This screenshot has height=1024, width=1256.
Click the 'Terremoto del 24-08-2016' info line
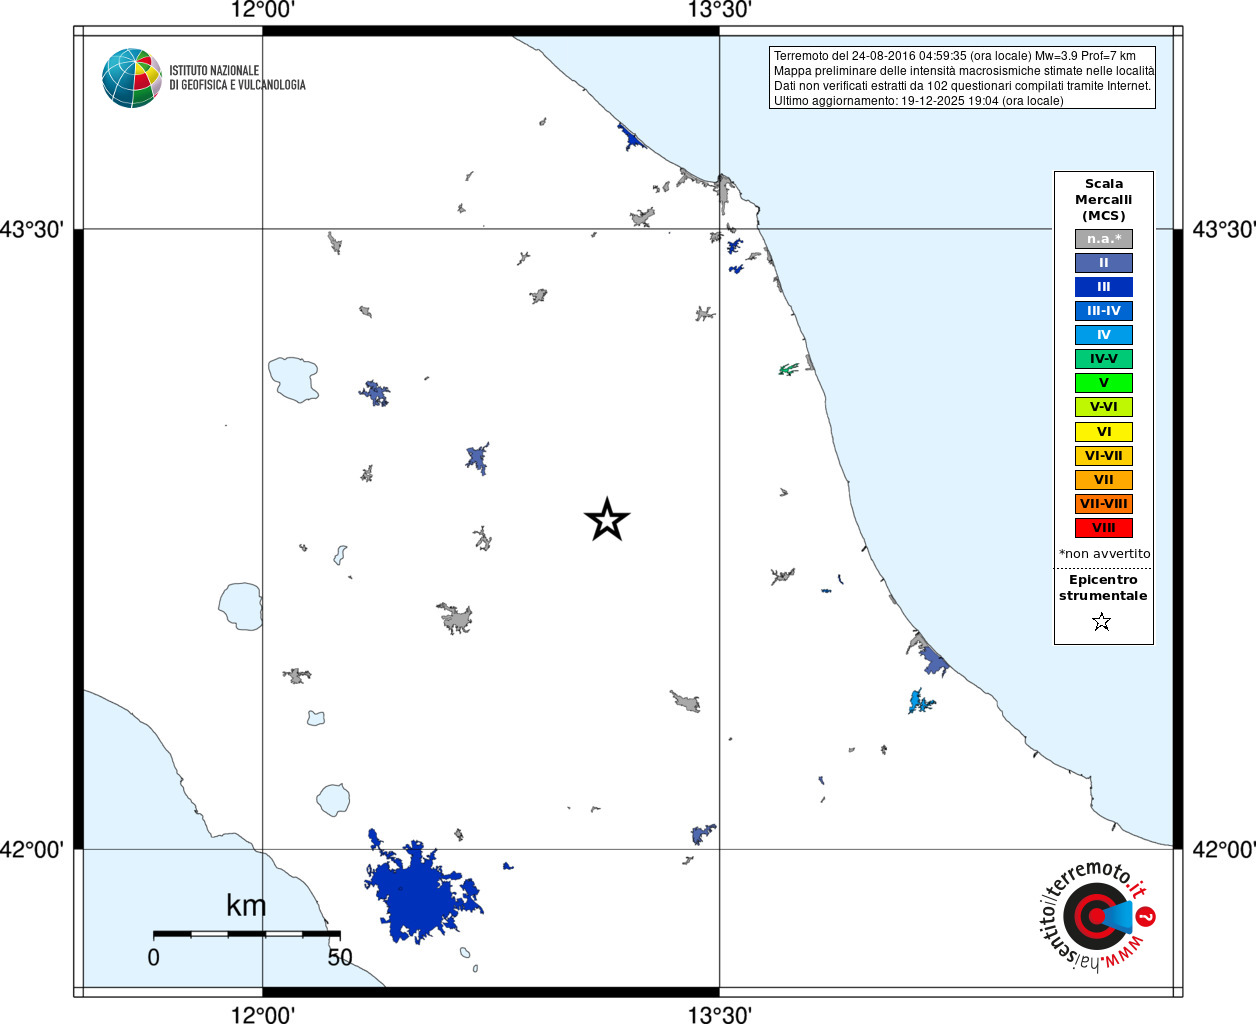coord(955,56)
